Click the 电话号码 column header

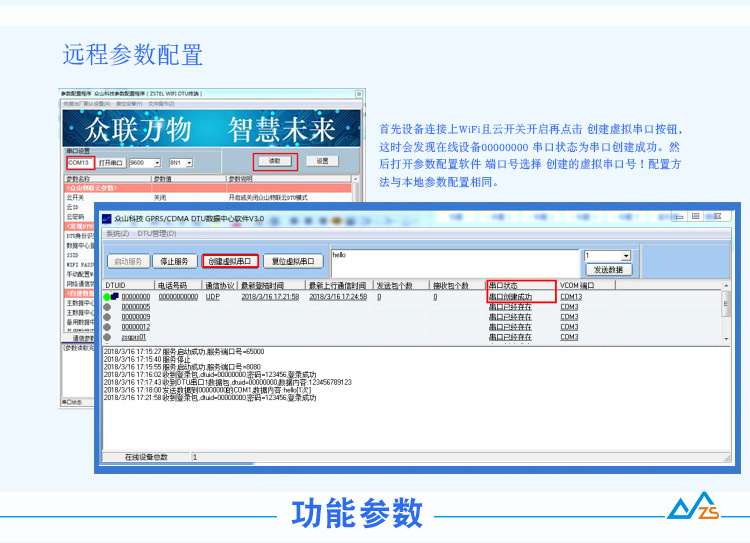tap(179, 286)
